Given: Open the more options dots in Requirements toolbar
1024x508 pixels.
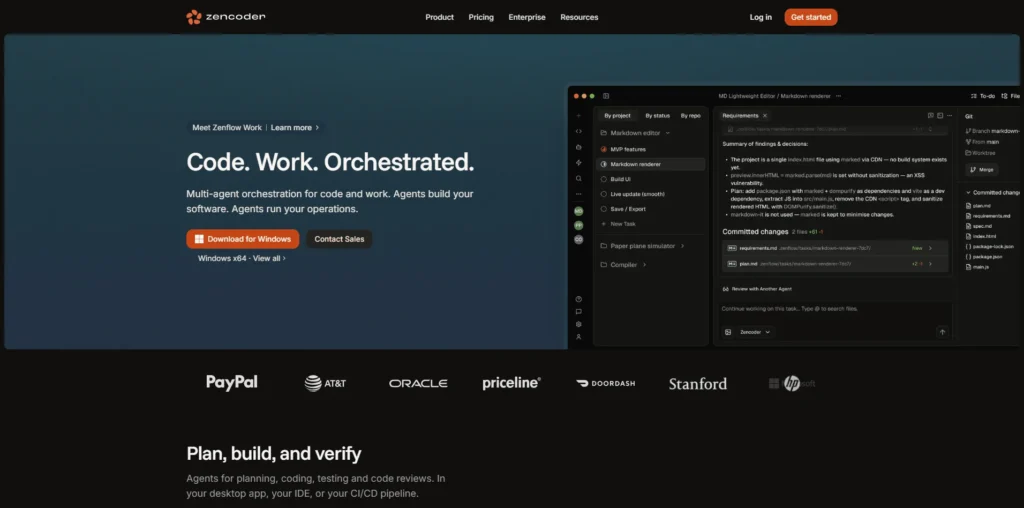Looking at the screenshot, I should click(949, 116).
